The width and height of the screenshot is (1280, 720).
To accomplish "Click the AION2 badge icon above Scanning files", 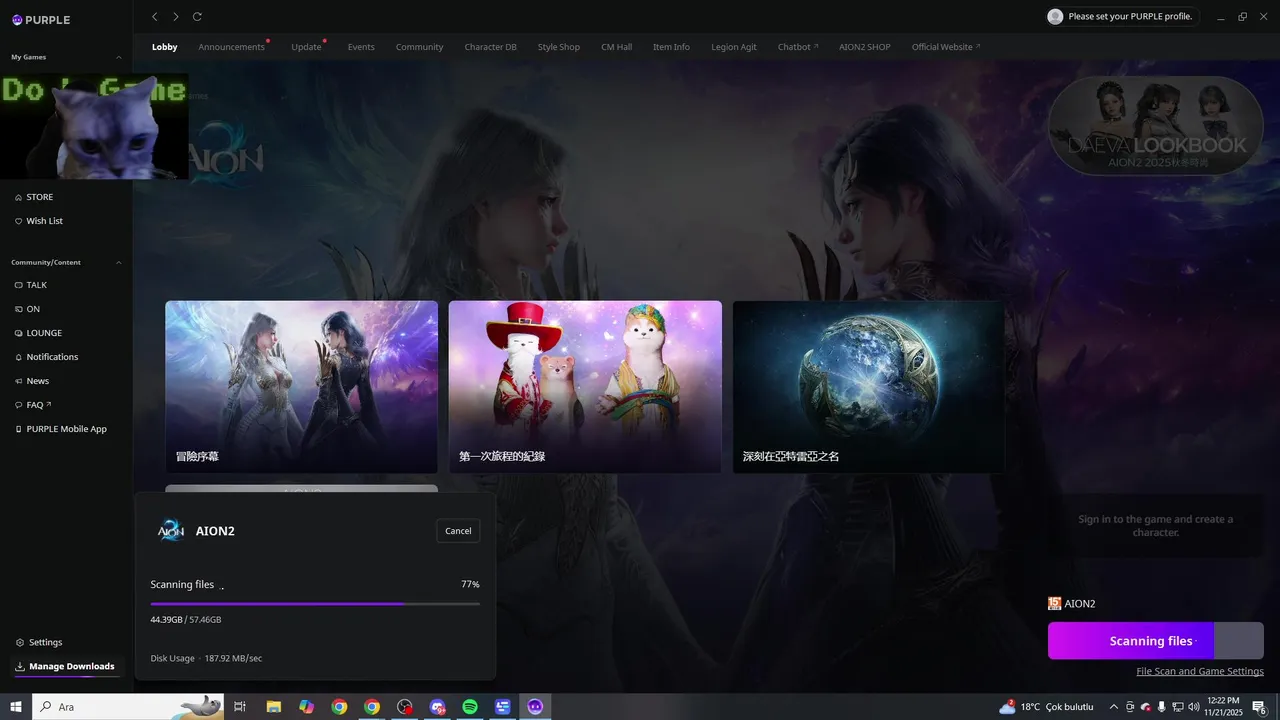I will tap(1054, 603).
